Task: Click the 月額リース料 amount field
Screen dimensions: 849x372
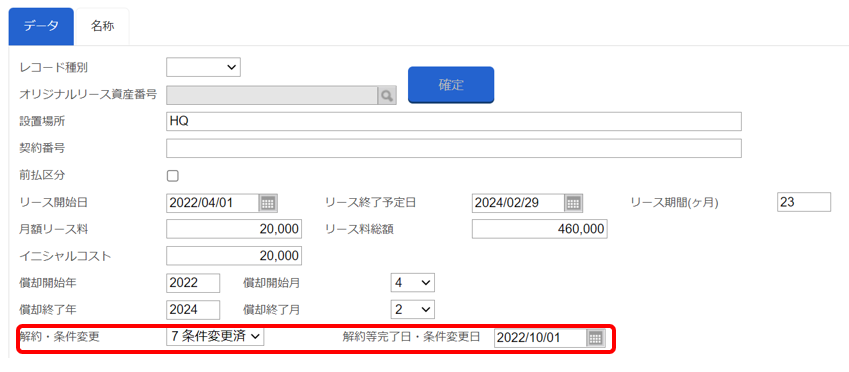Action: (x=234, y=230)
